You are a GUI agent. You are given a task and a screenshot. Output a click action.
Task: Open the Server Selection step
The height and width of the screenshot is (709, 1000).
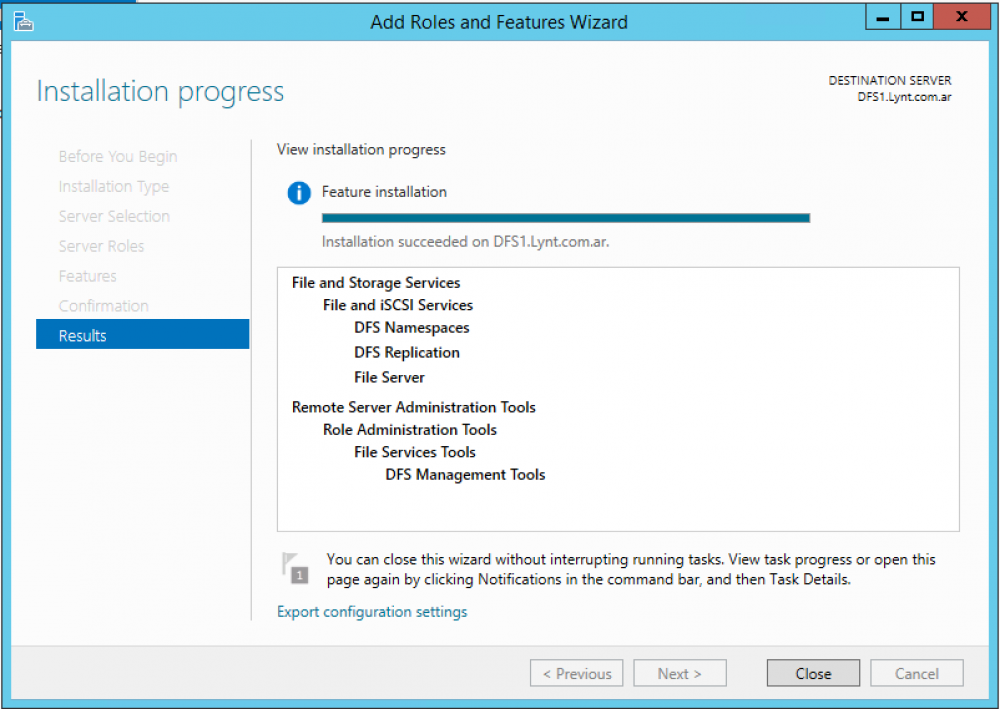click(114, 216)
